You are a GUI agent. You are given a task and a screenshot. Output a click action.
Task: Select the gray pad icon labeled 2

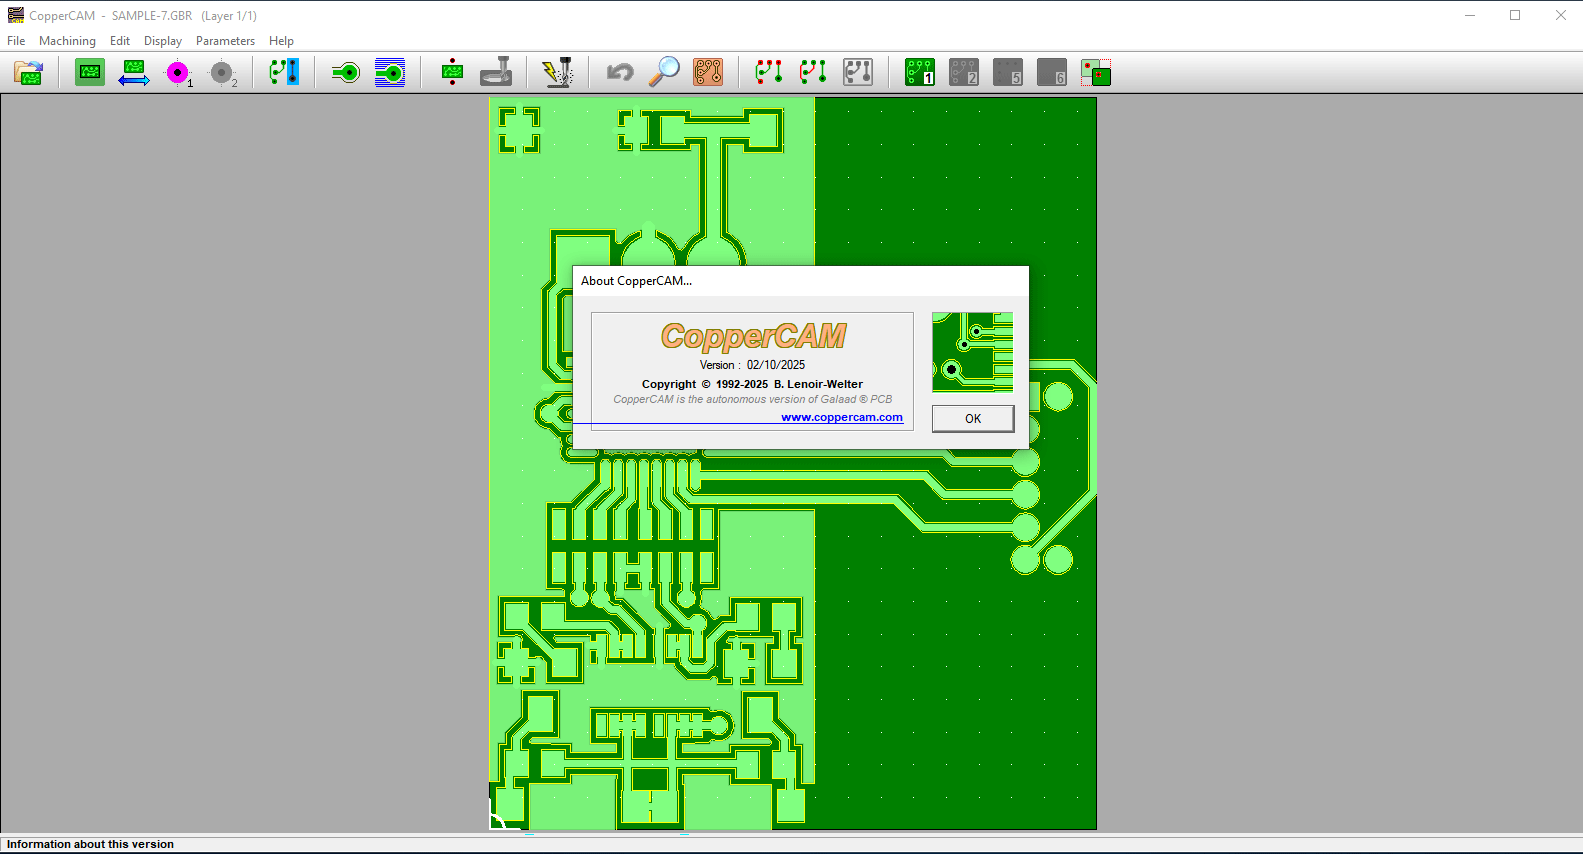(222, 73)
